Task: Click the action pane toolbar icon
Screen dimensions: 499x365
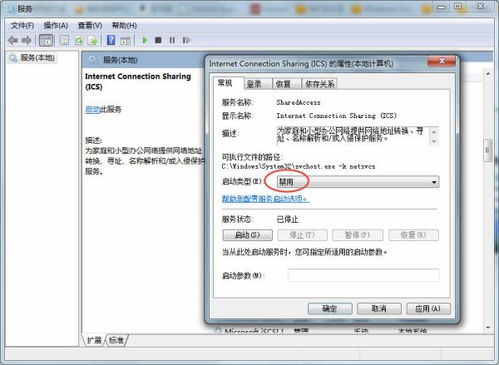Action: click(x=125, y=40)
